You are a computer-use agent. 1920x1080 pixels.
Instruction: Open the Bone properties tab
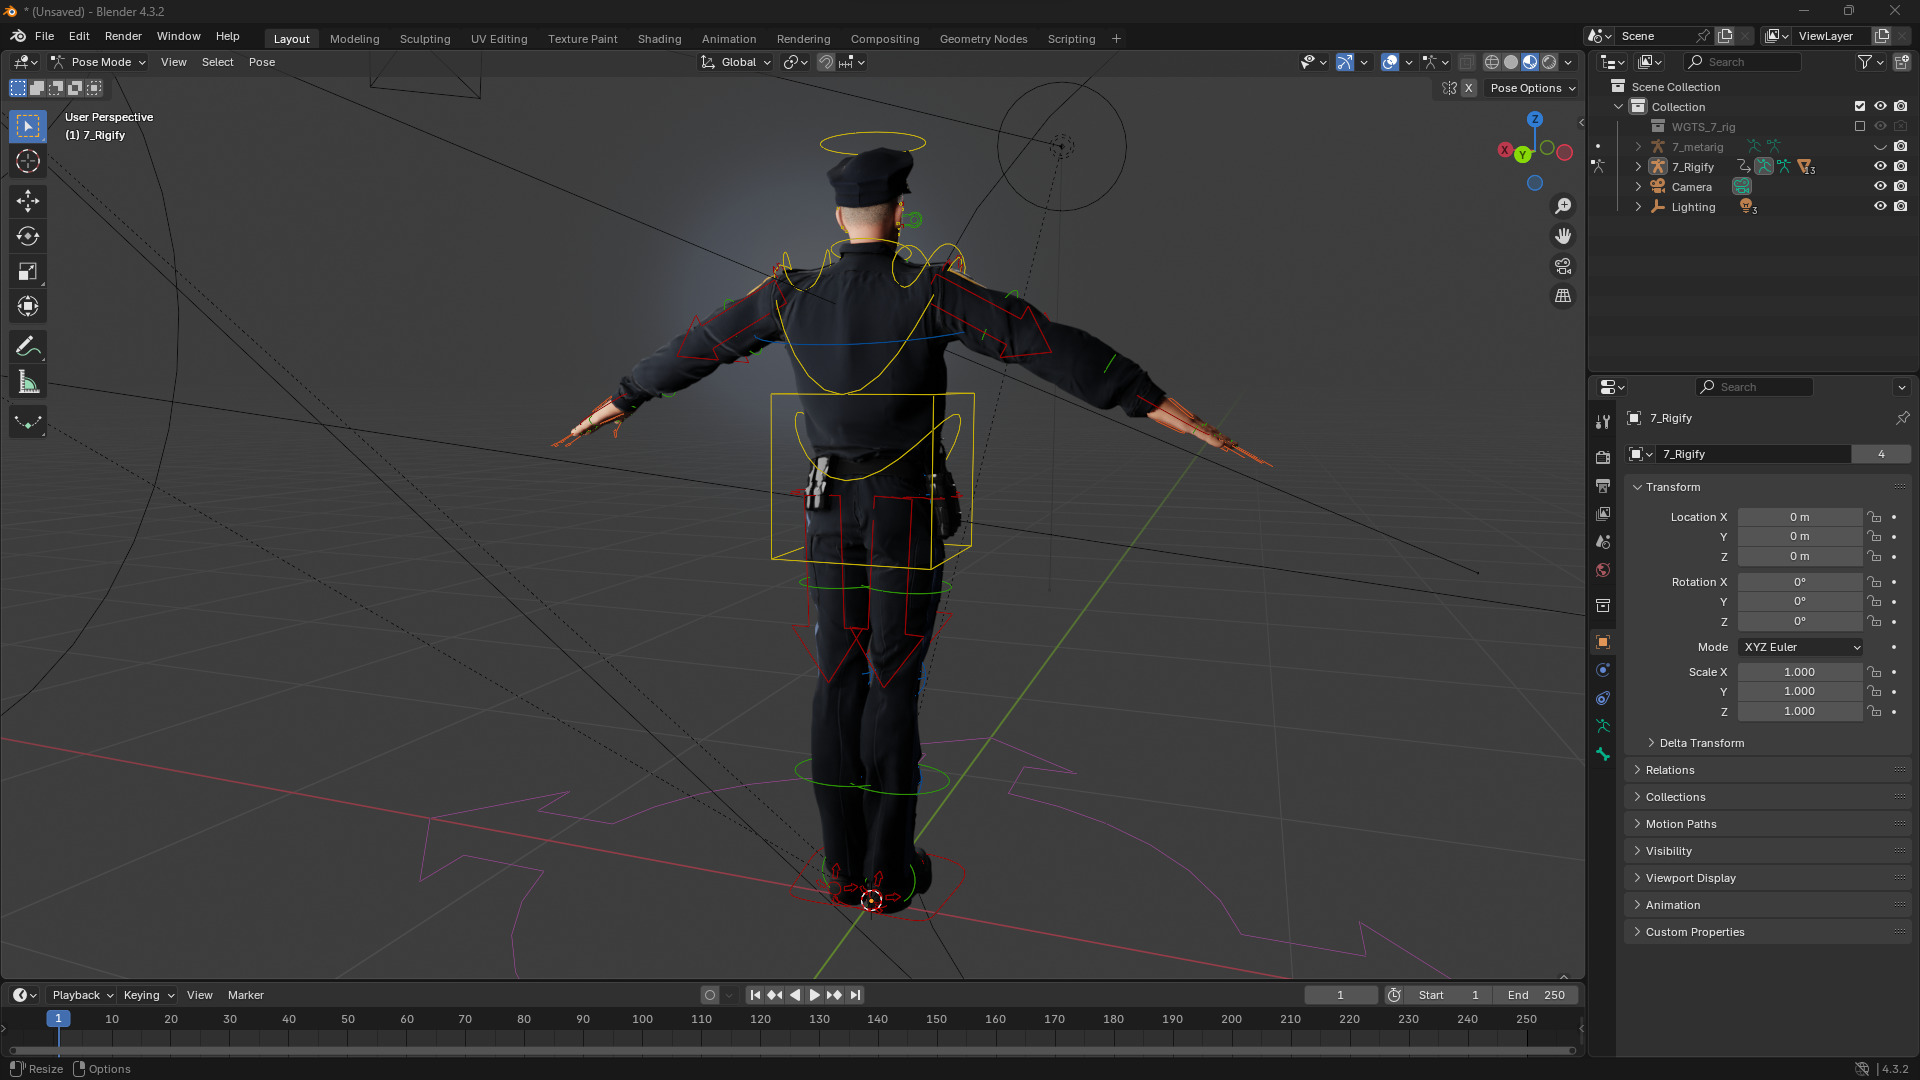coord(1603,754)
